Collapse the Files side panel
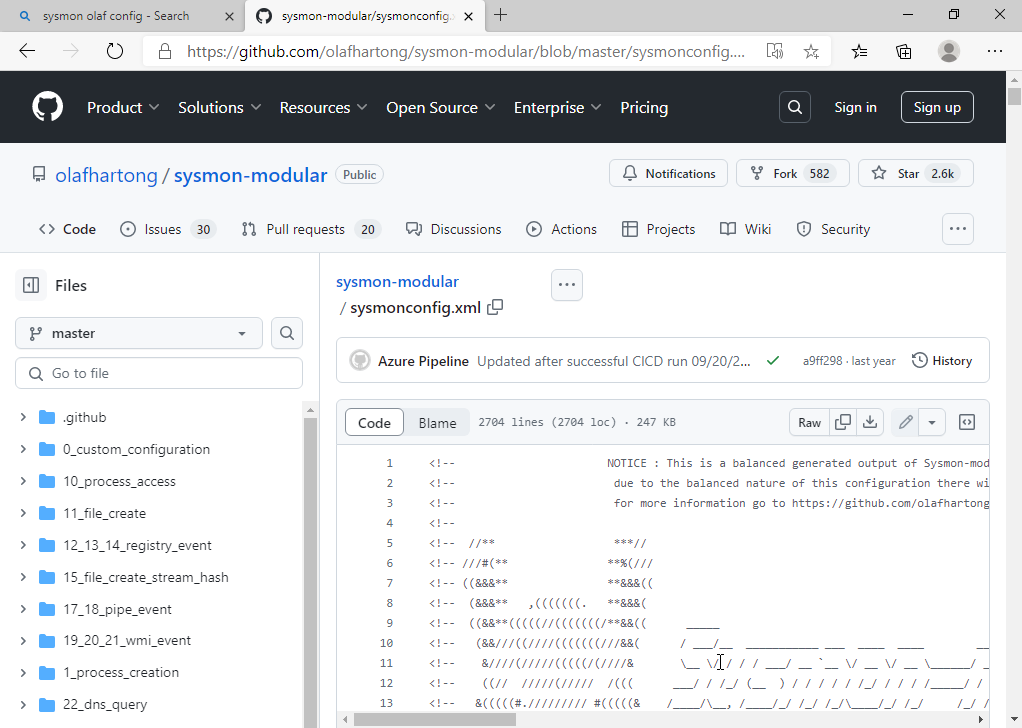The width and height of the screenshot is (1022, 728). [x=31, y=285]
